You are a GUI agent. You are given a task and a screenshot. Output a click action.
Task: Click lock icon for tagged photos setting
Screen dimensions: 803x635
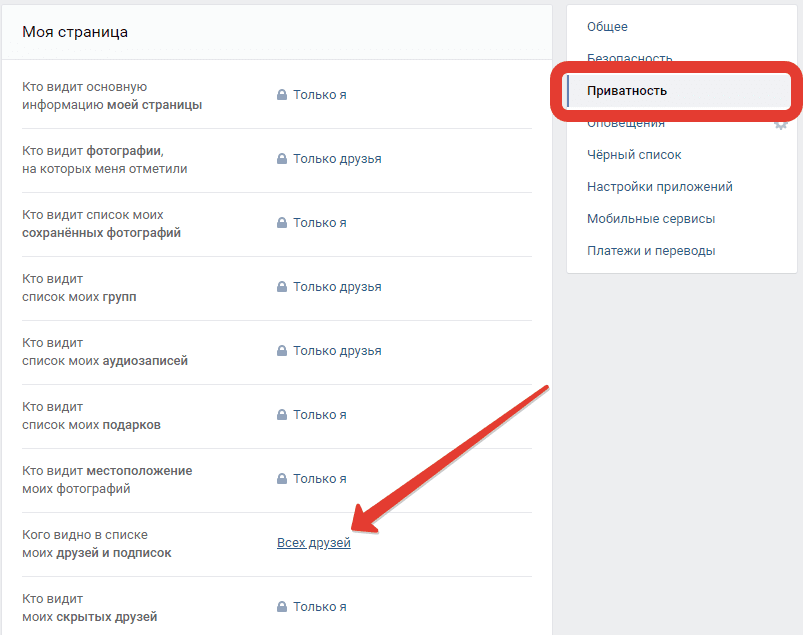click(x=282, y=159)
